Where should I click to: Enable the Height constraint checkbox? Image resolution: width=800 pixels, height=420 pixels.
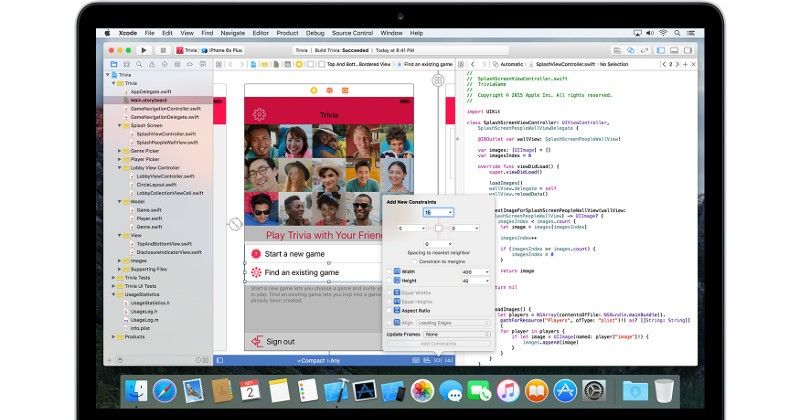(391, 281)
